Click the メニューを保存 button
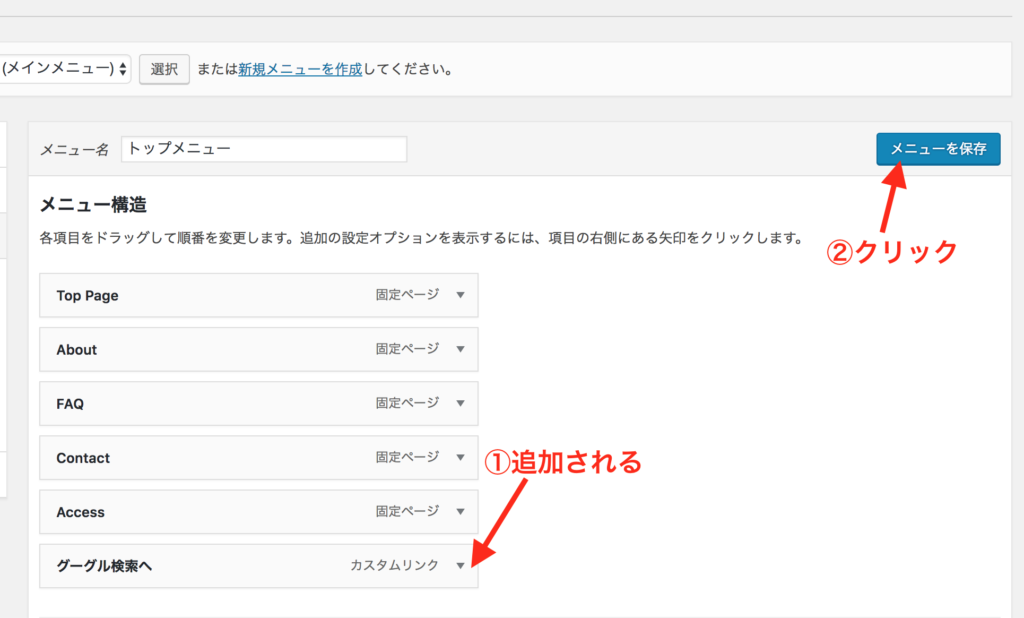 [x=938, y=149]
